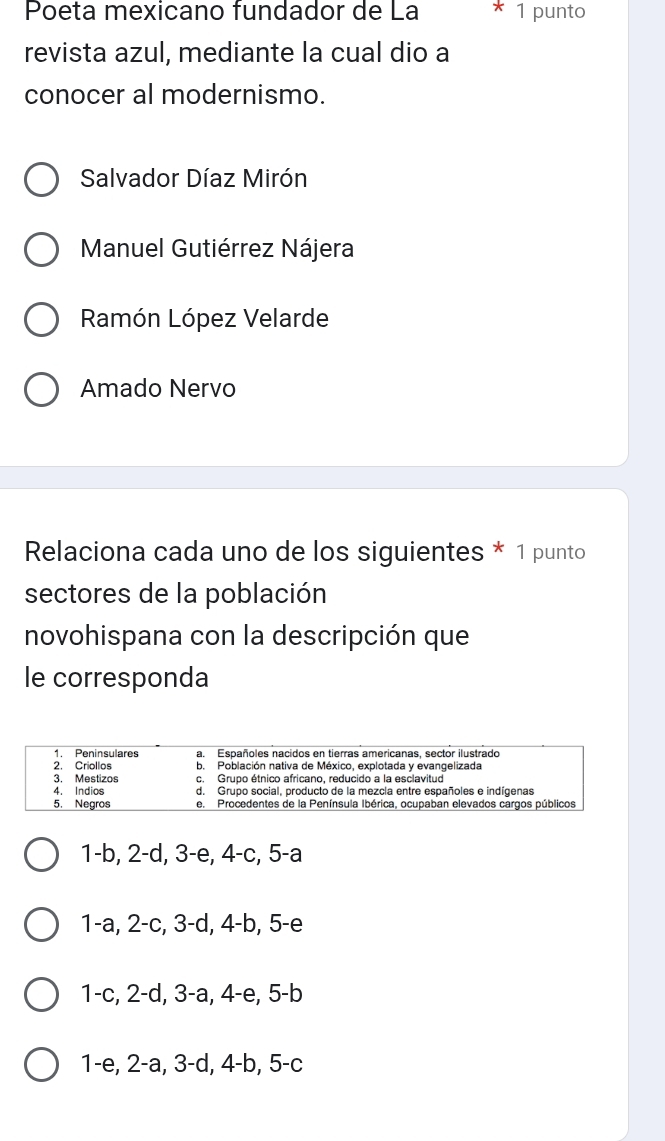This screenshot has width=665, height=1141.
Task: Mark radio circle for 1-c, 2-d, 3-a, 4-e, 5-b
Action: tap(41, 996)
